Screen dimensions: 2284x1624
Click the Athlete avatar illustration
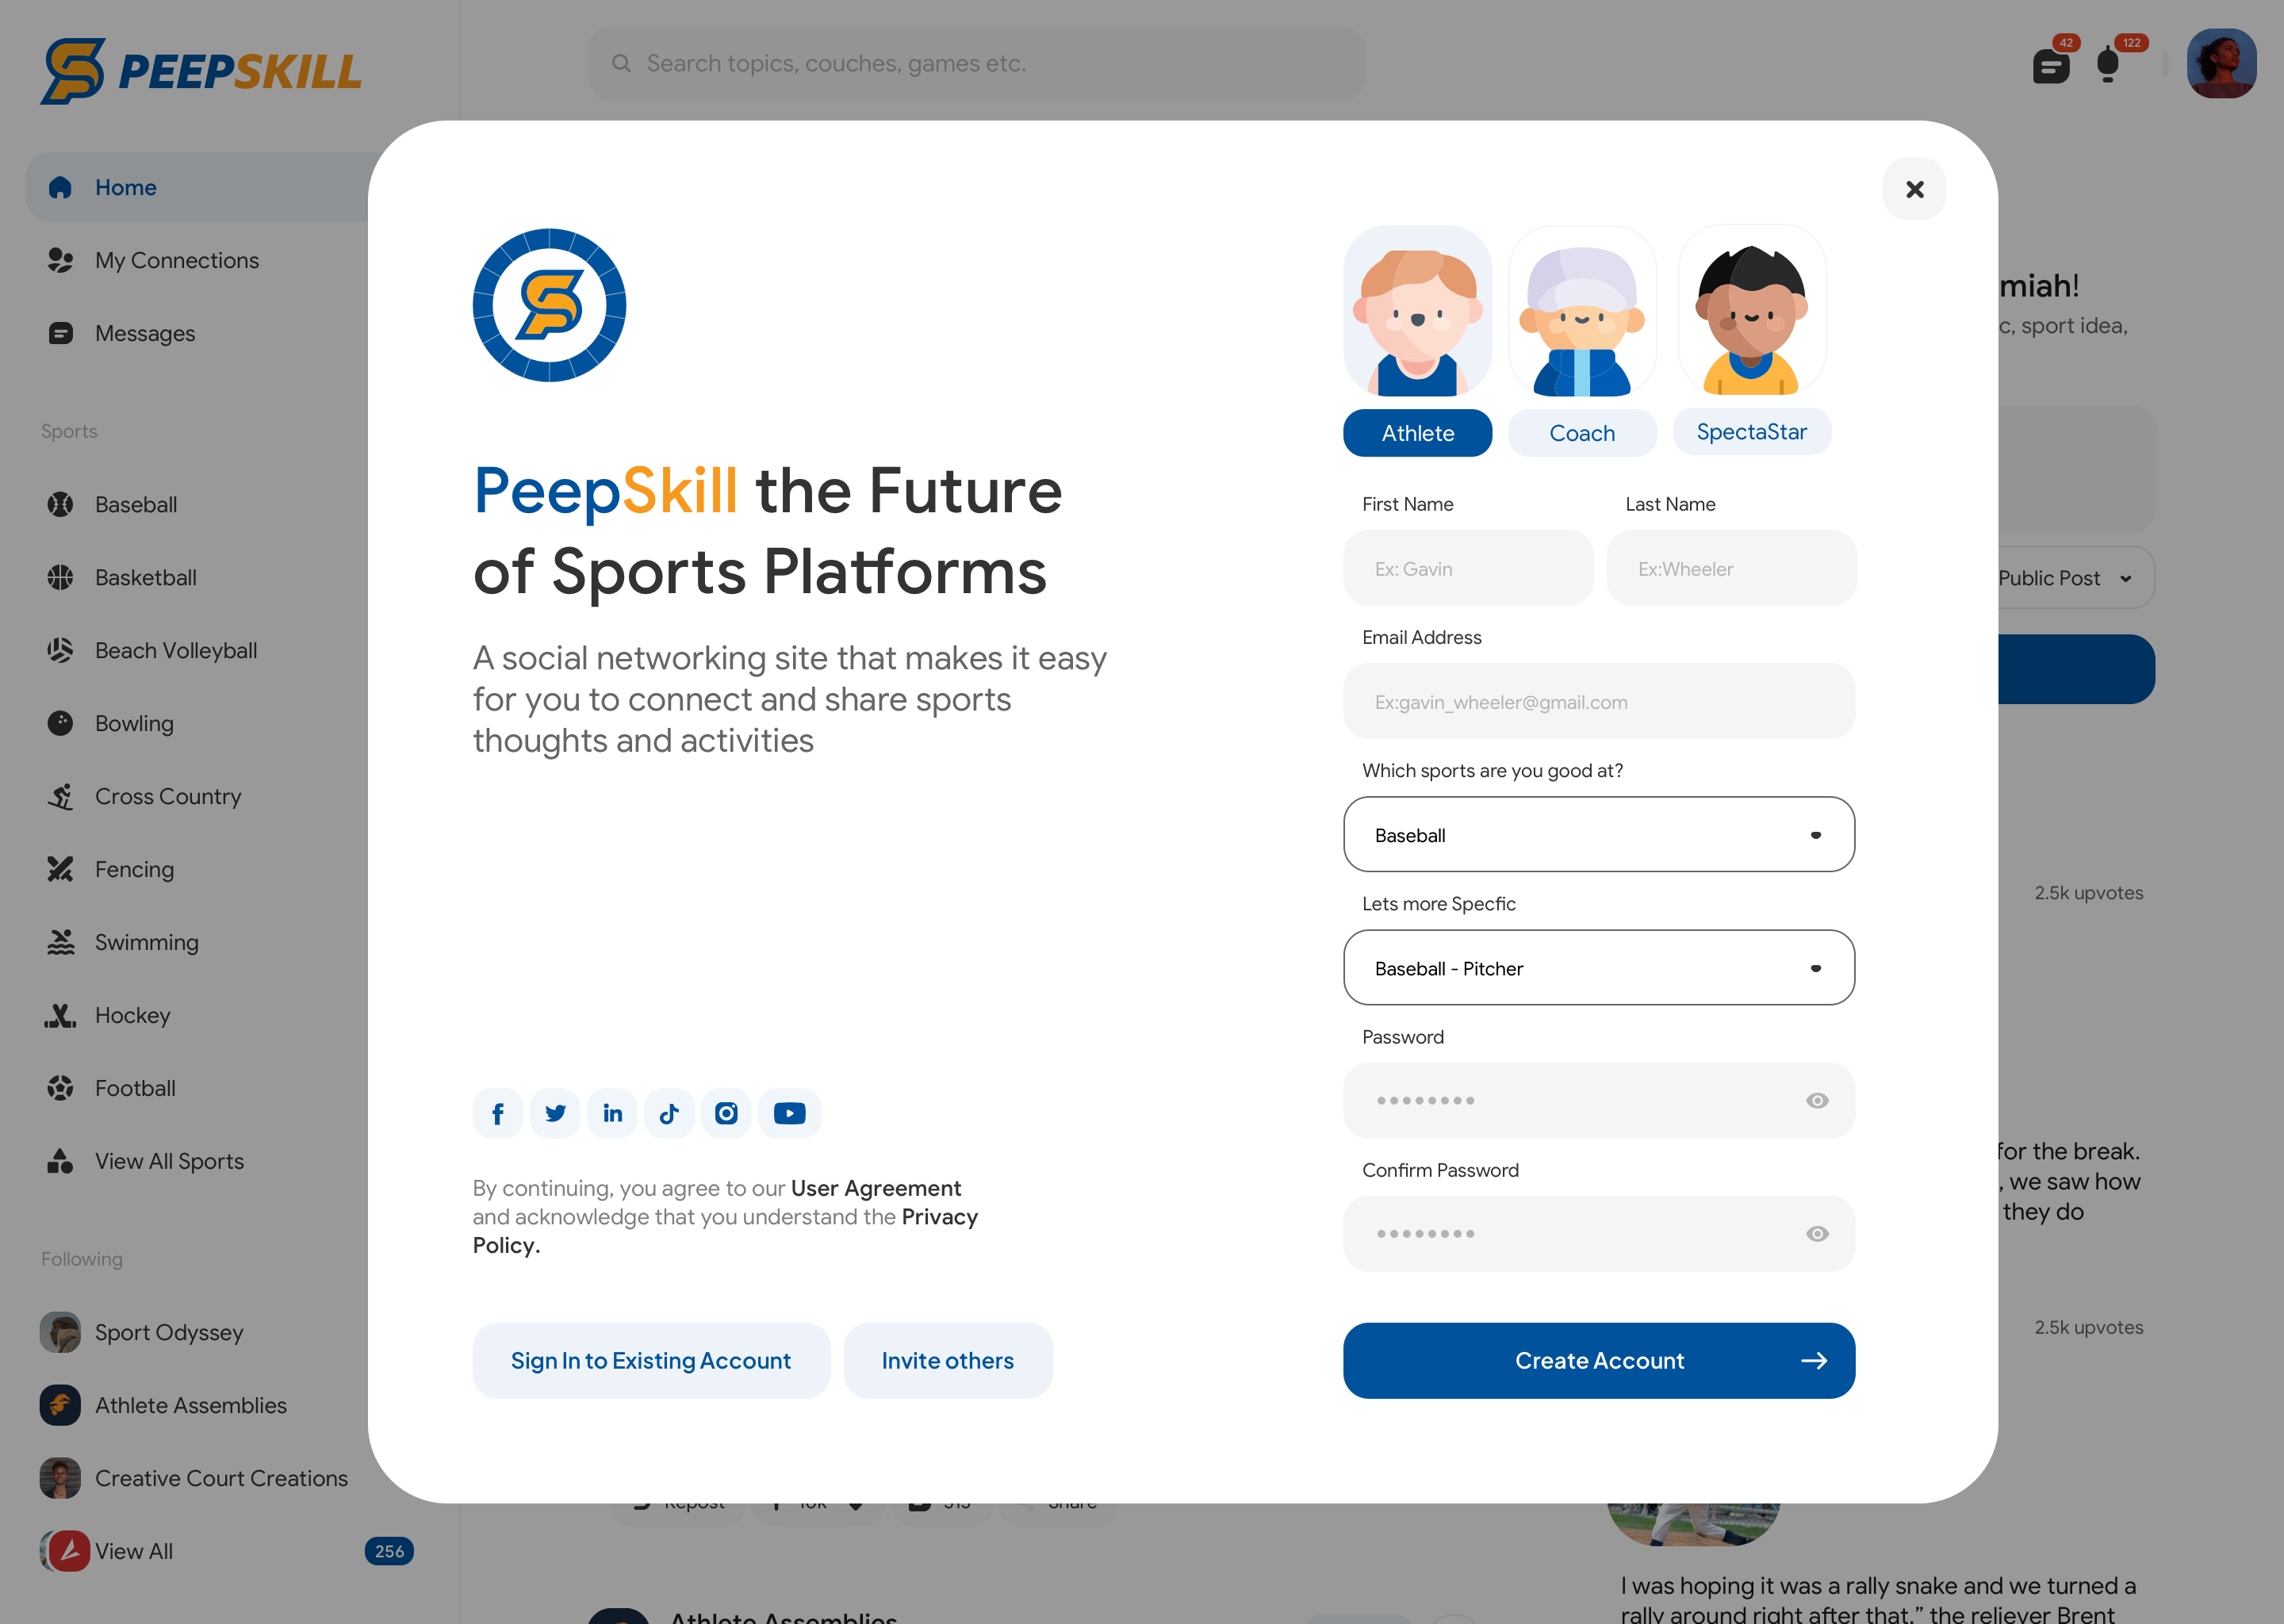[1417, 312]
